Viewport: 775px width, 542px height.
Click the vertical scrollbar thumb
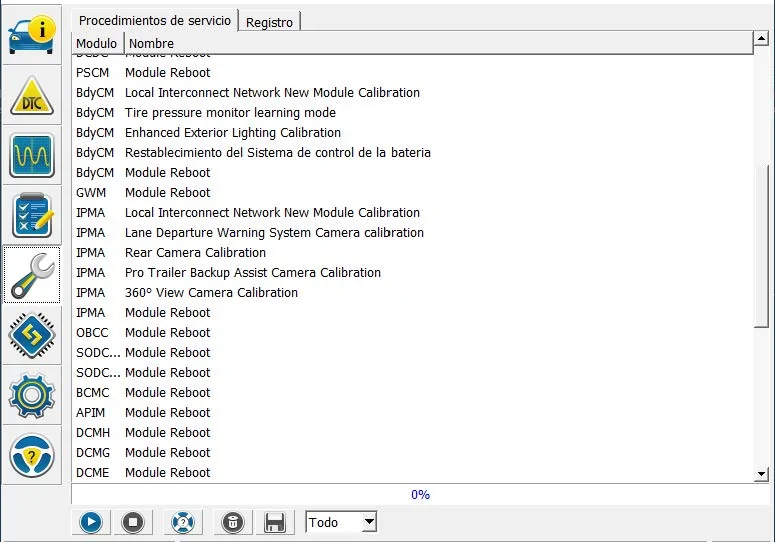point(761,246)
